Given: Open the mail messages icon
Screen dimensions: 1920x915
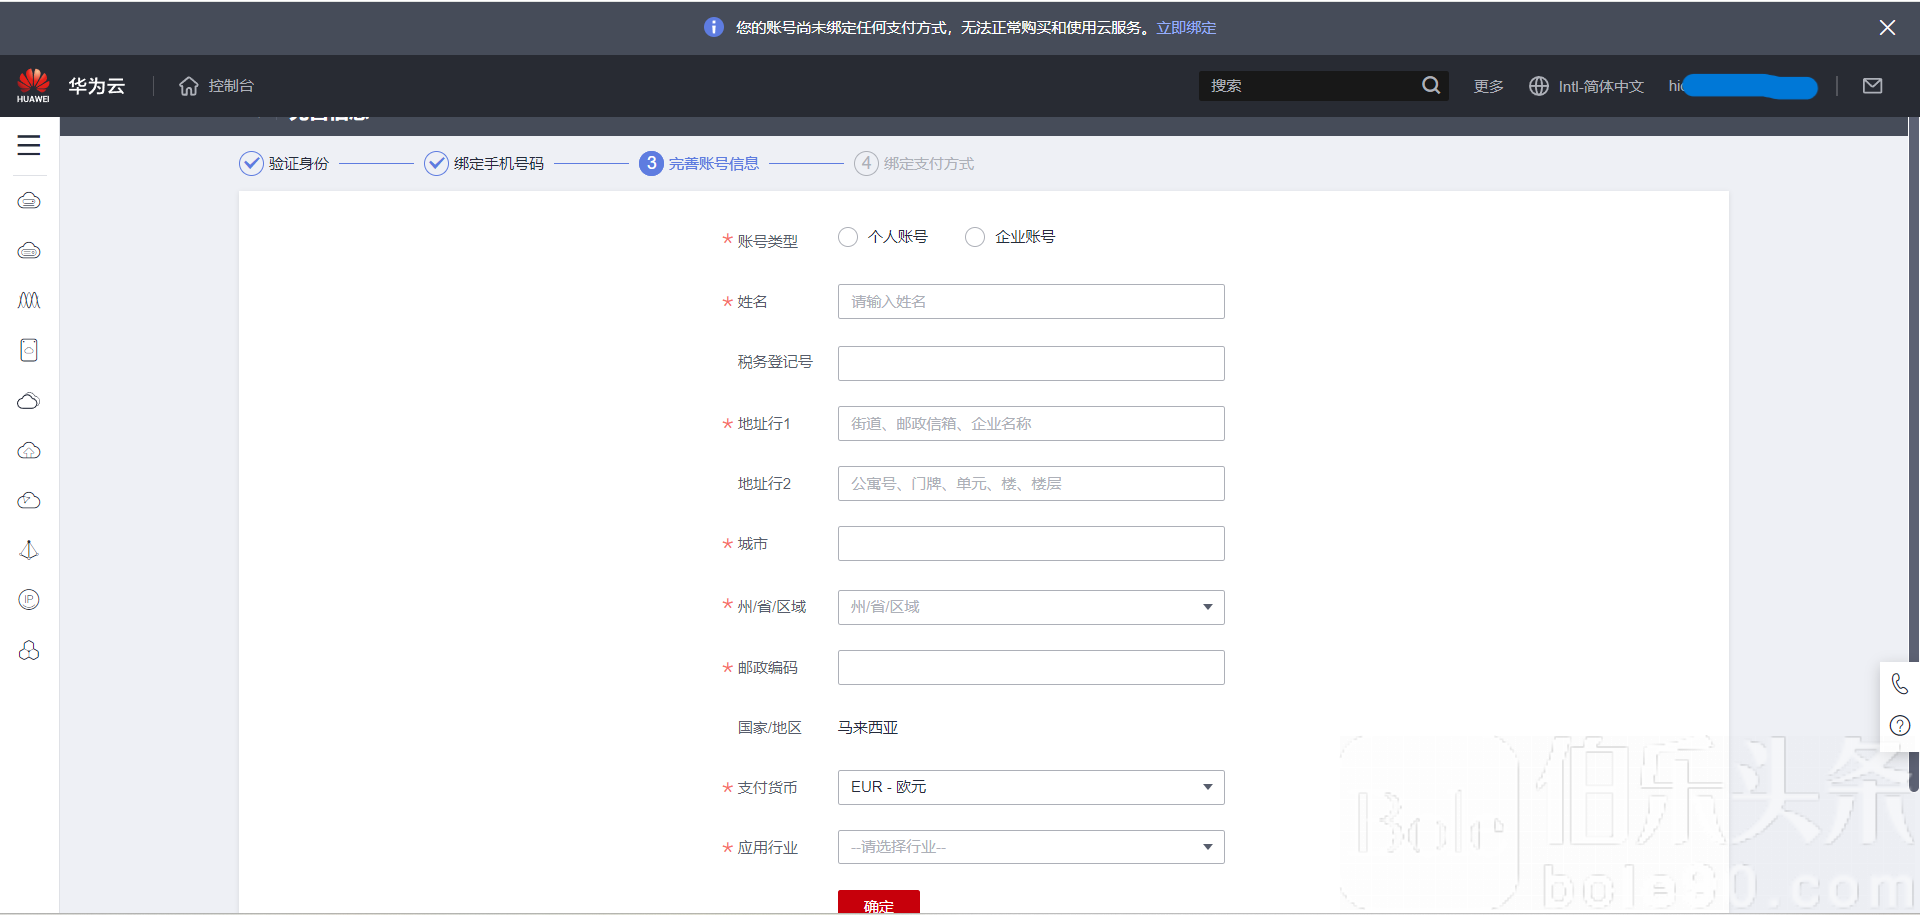Looking at the screenshot, I should tap(1872, 86).
